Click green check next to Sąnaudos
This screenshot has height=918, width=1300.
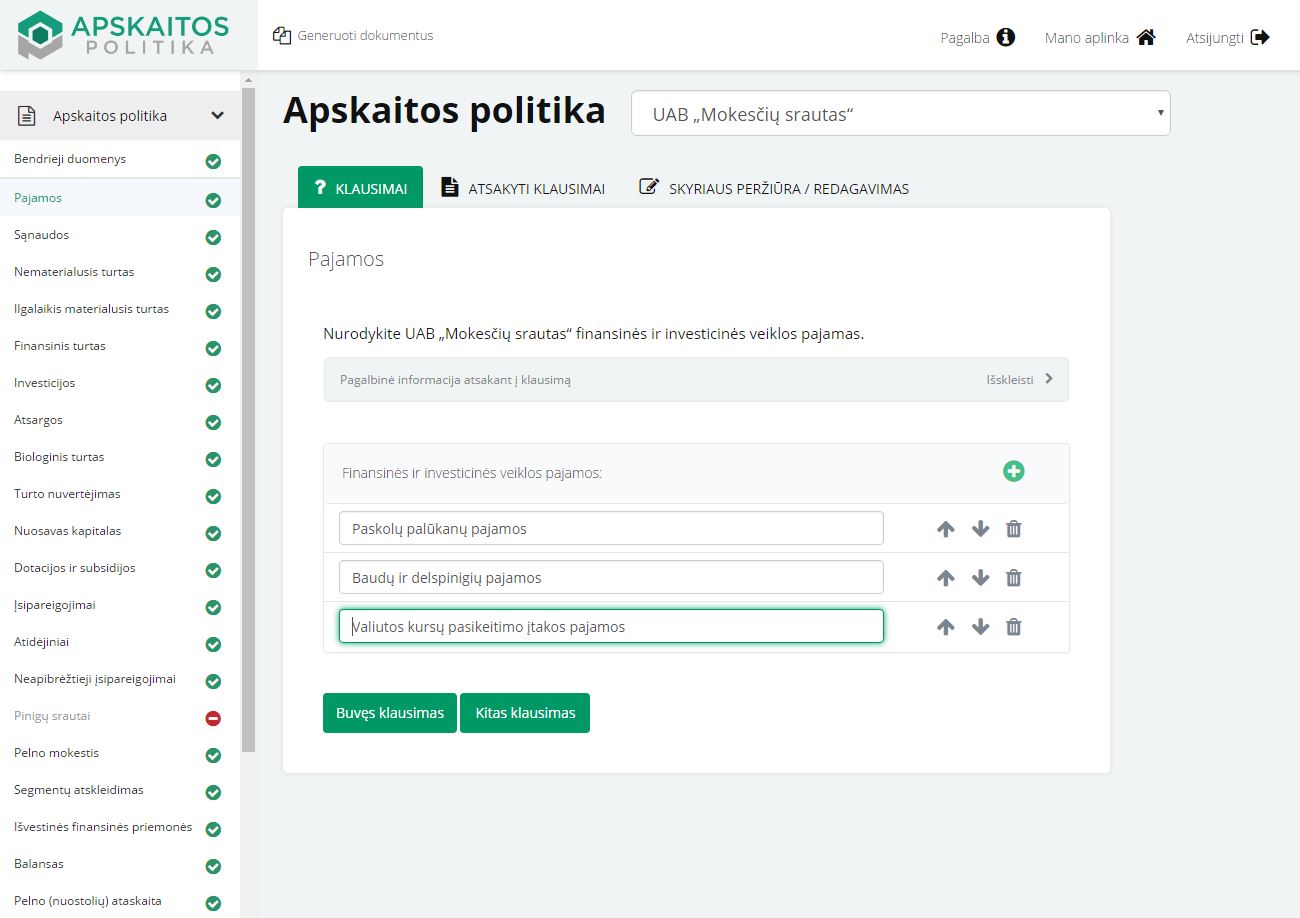[x=213, y=237]
